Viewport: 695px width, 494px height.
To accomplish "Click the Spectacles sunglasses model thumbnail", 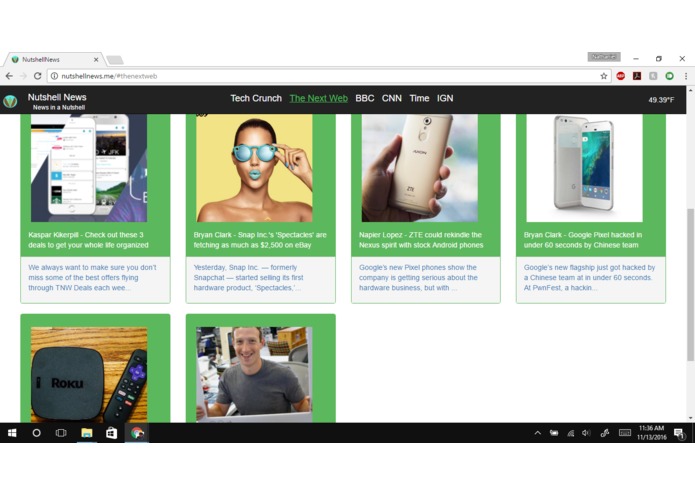I will [254, 168].
